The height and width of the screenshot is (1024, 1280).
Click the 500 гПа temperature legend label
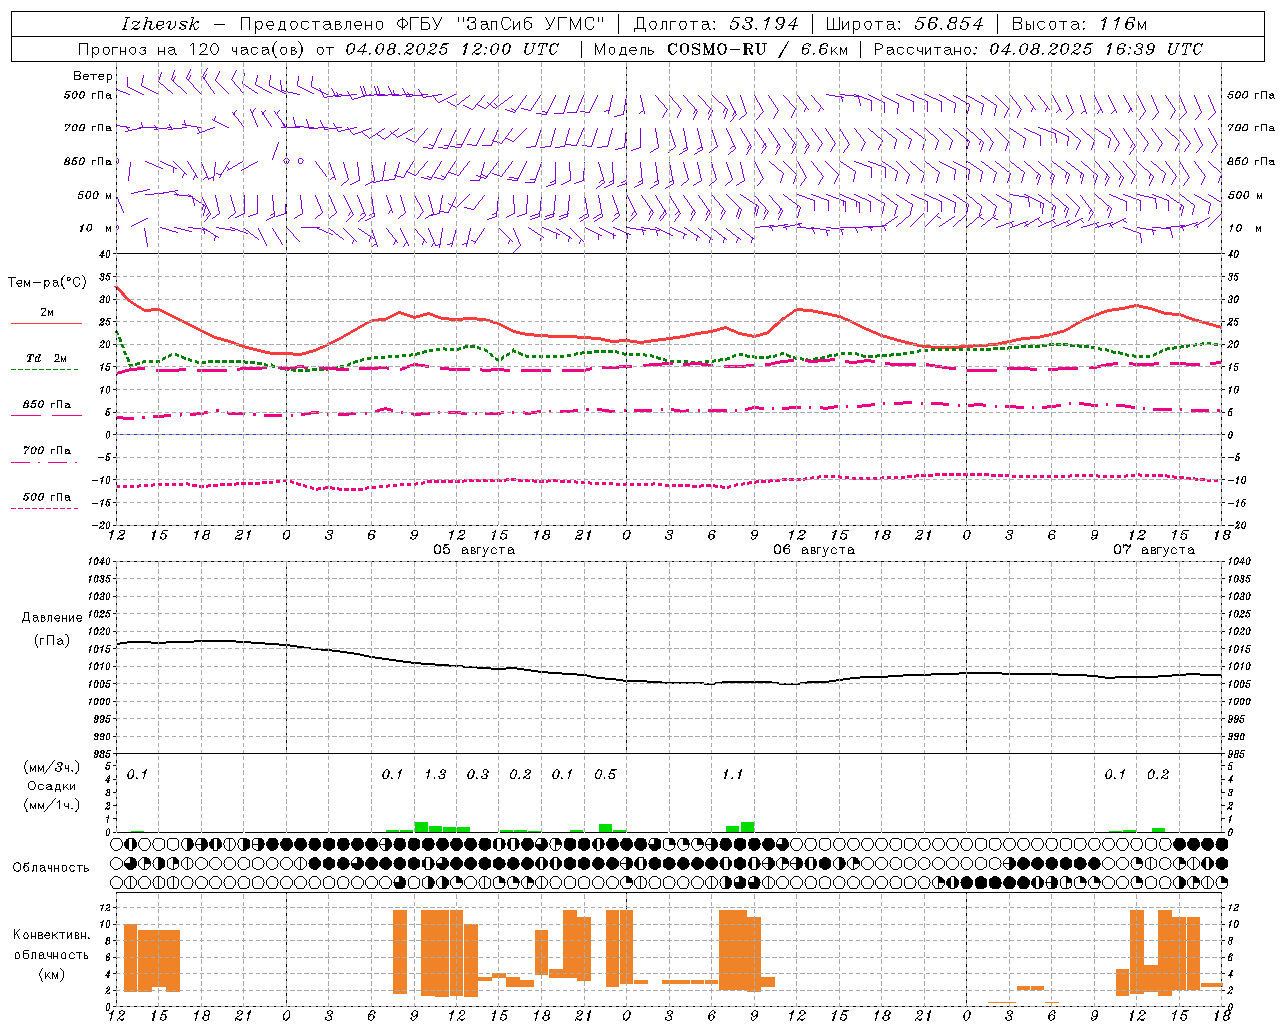point(47,497)
